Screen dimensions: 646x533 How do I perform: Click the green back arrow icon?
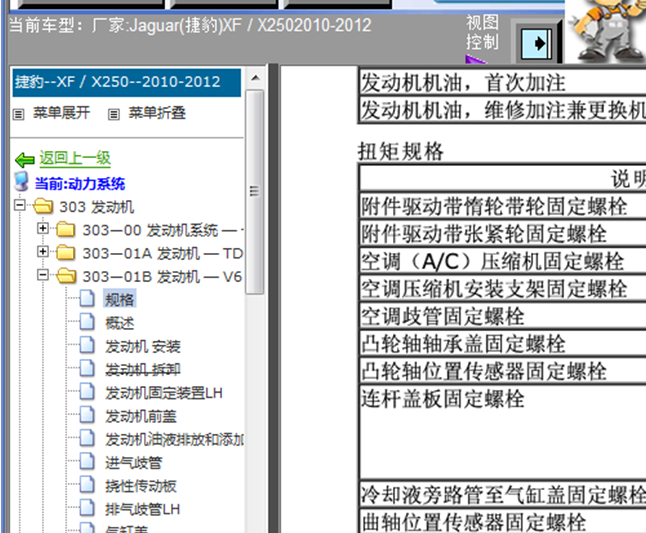[x=25, y=160]
